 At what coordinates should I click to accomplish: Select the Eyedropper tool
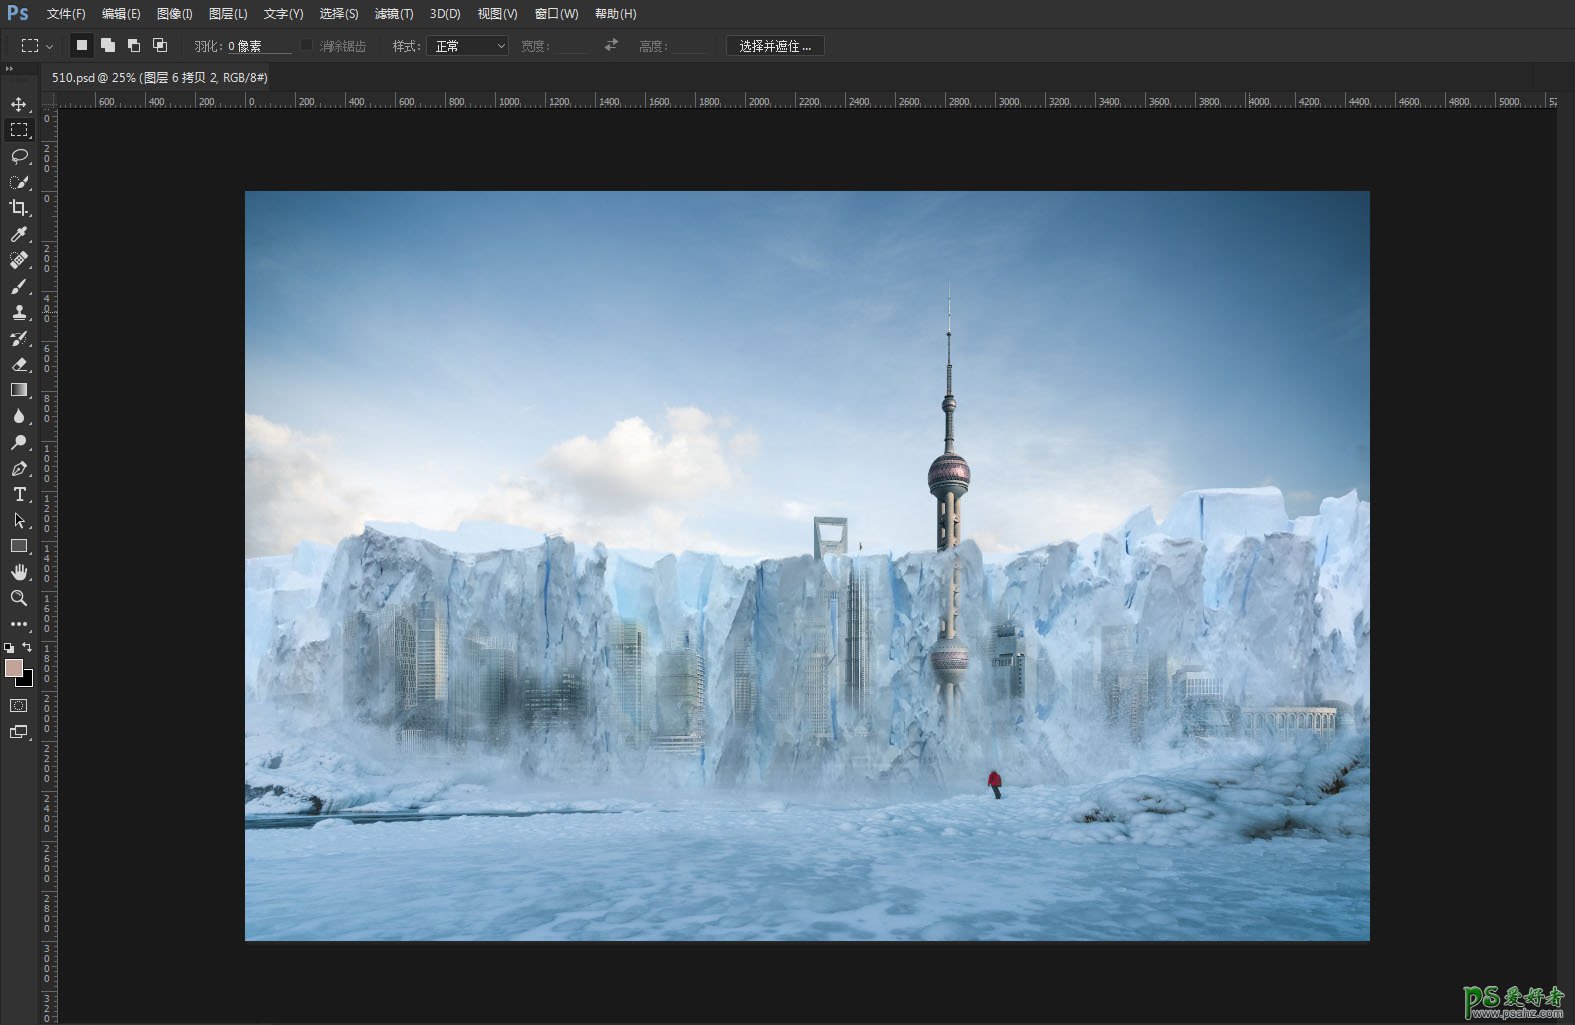[x=19, y=234]
